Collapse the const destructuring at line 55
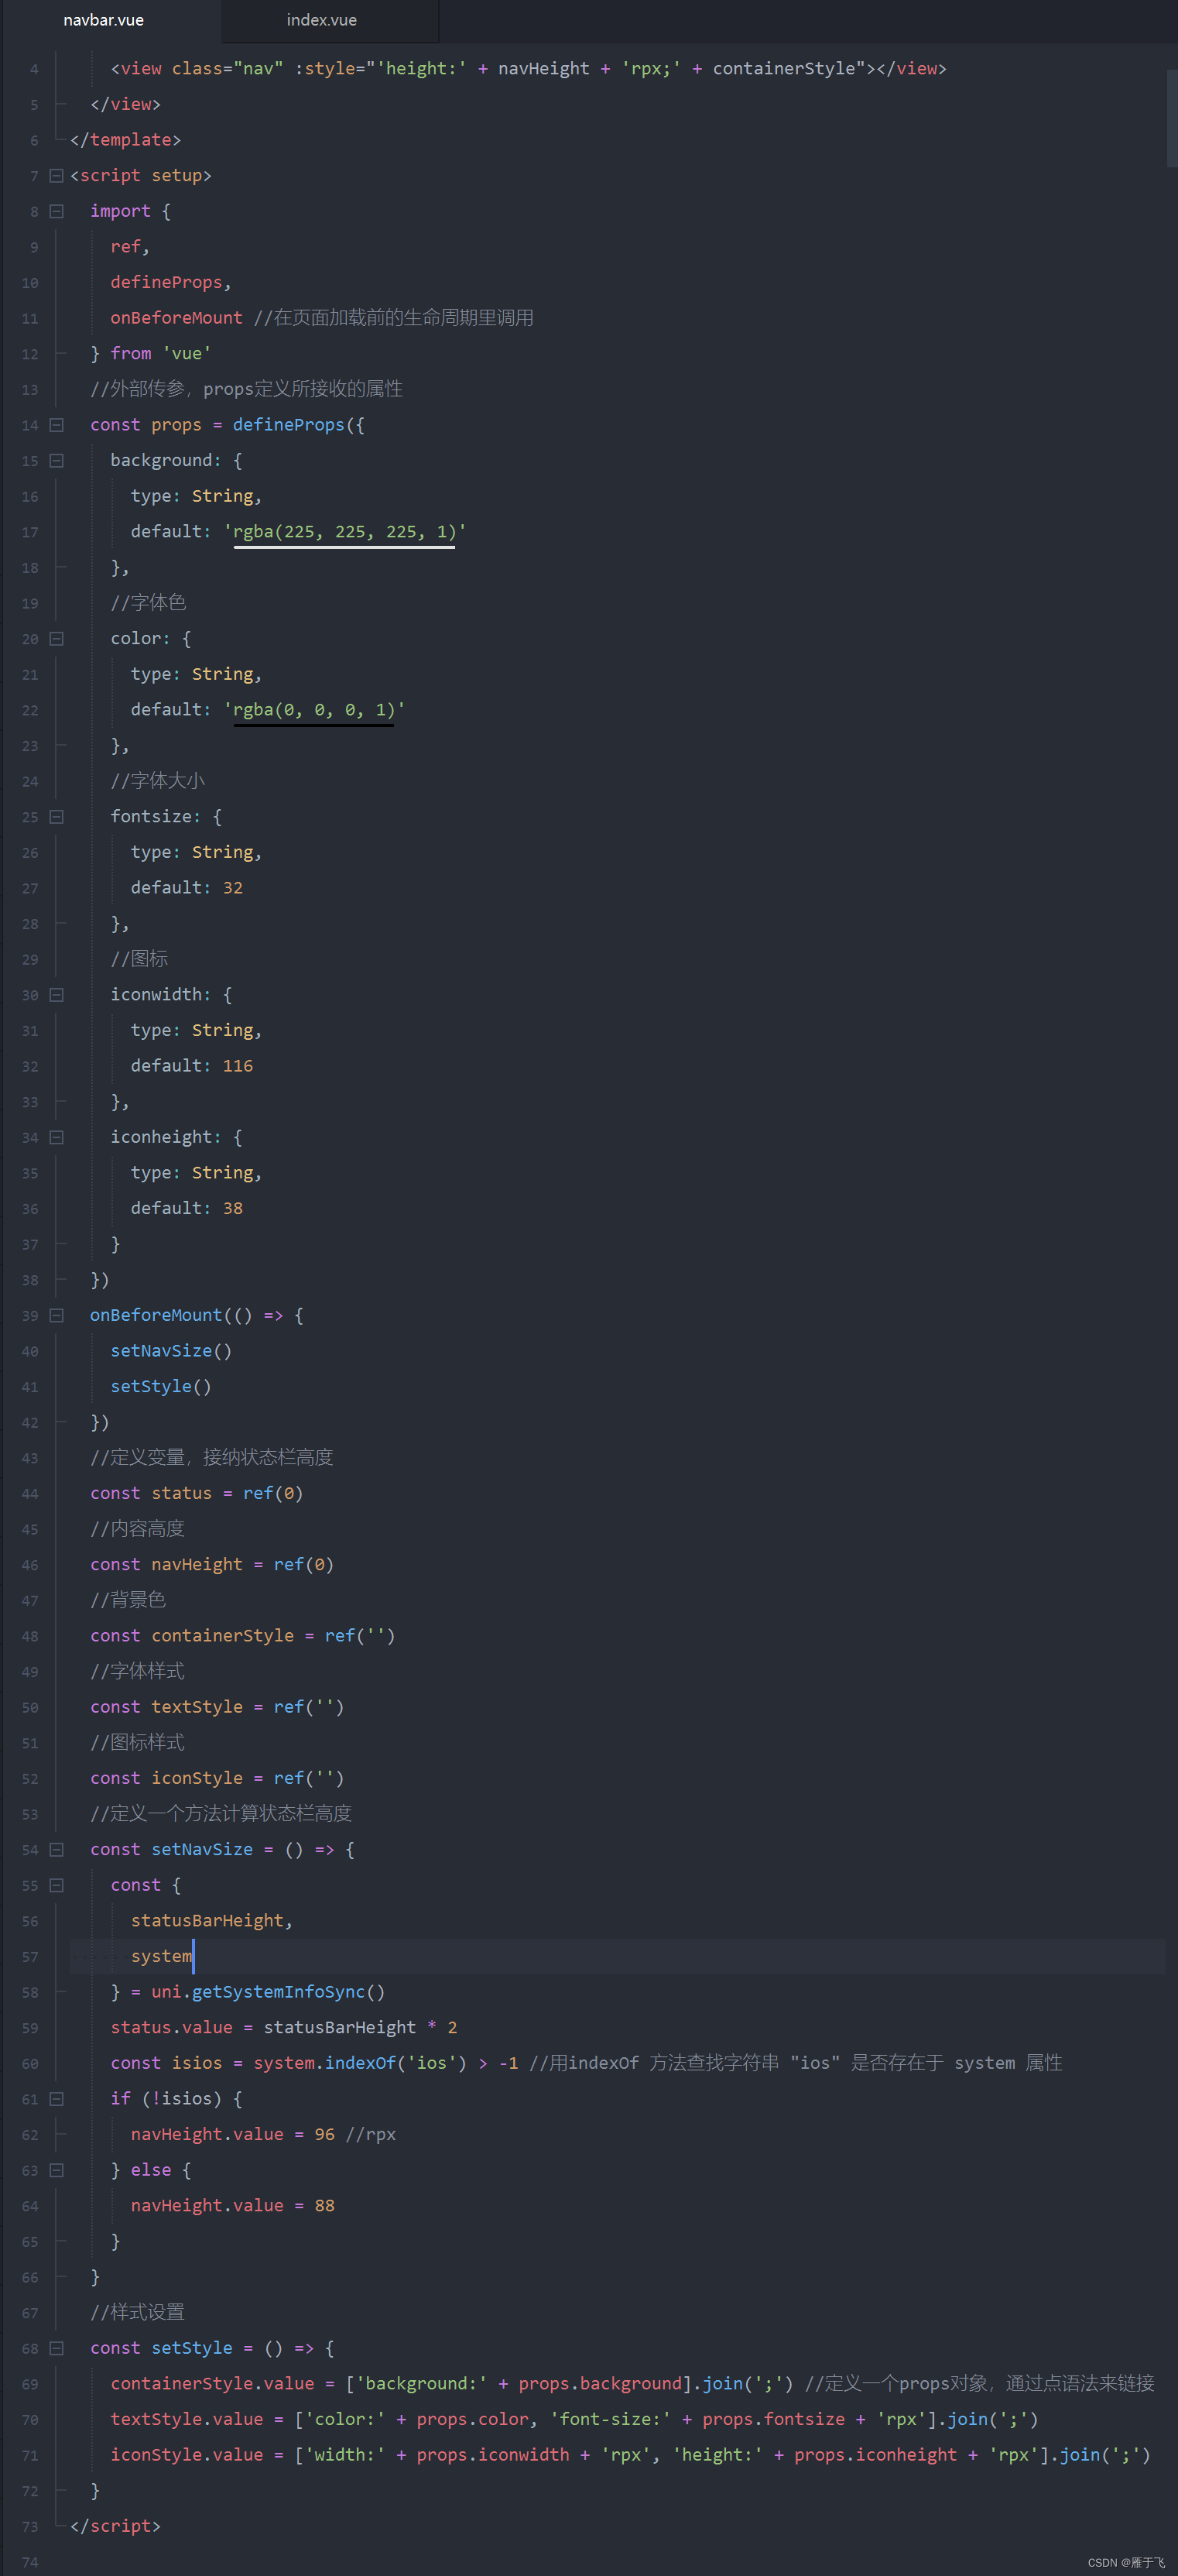The image size is (1178, 2576). pos(57,1885)
